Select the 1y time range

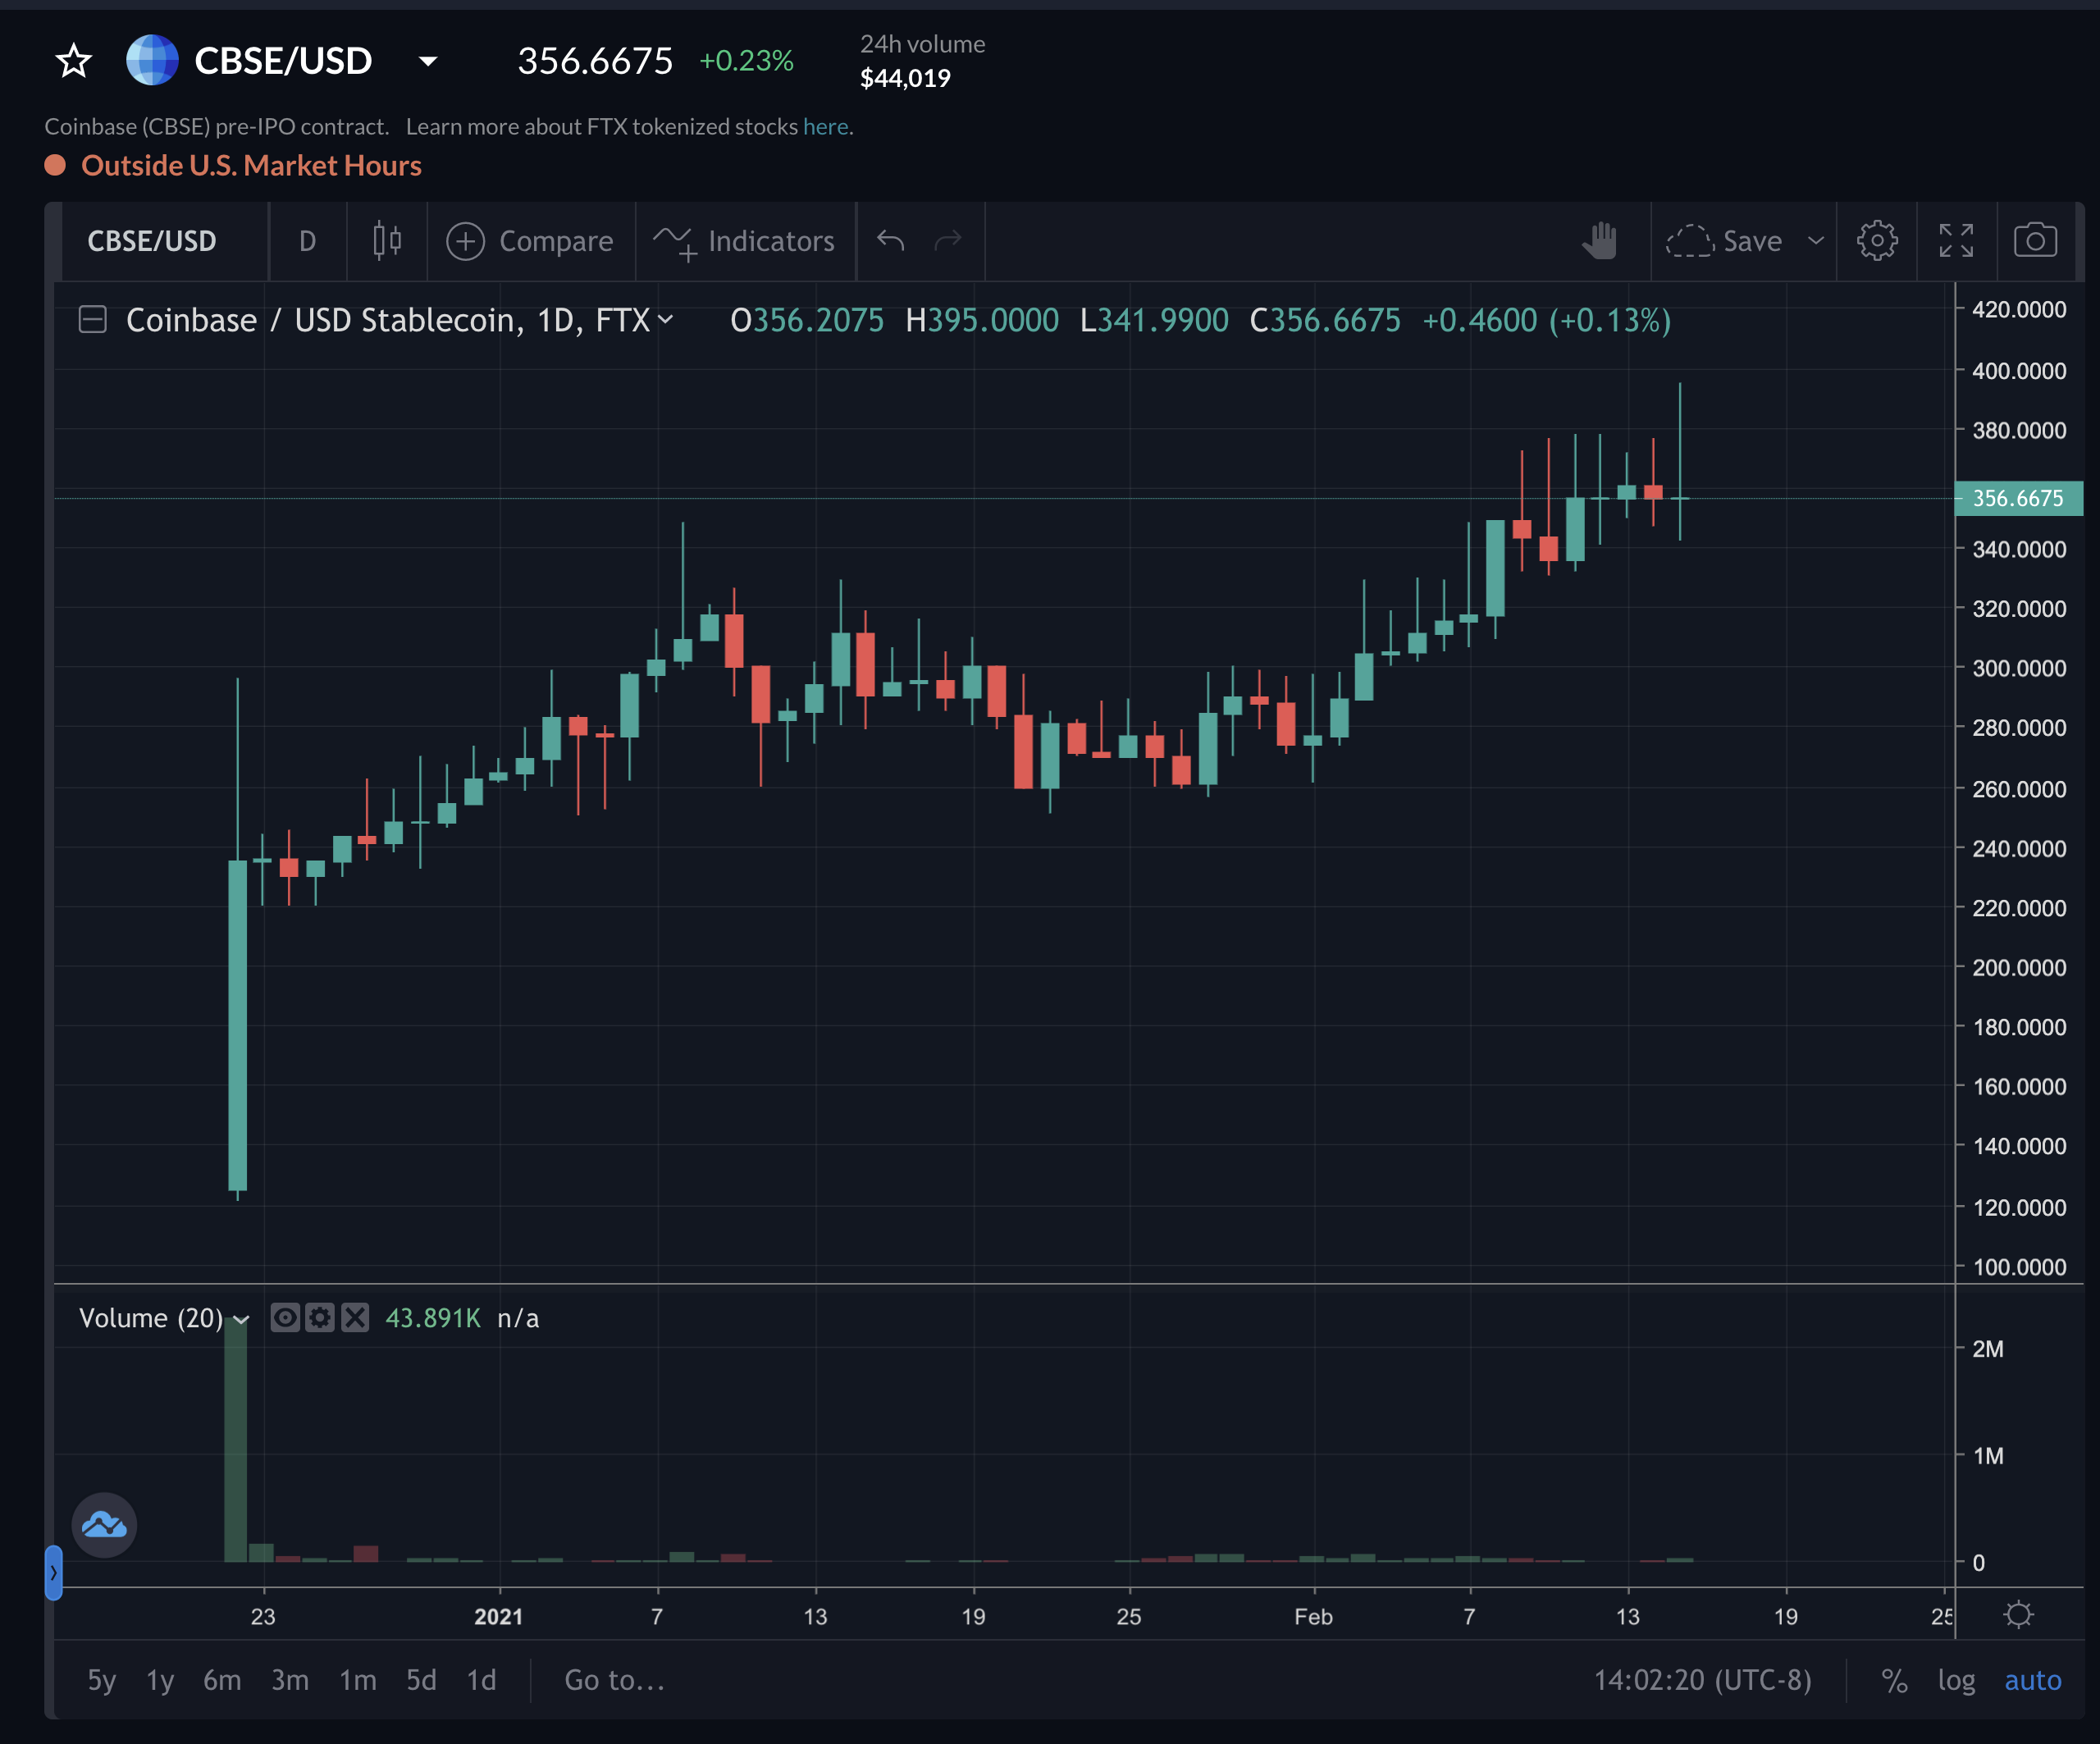pos(160,1680)
